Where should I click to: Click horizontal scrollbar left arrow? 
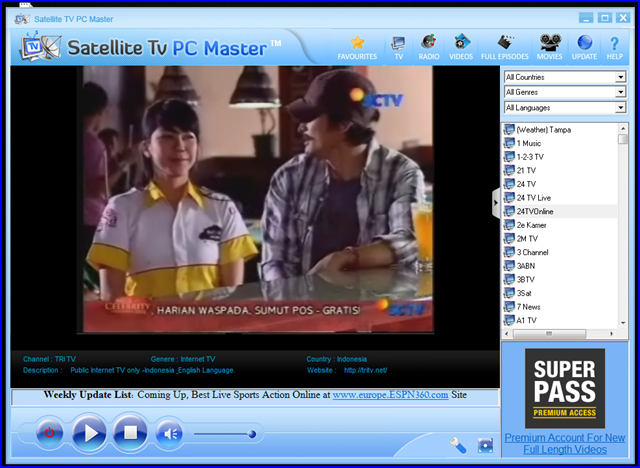(507, 334)
